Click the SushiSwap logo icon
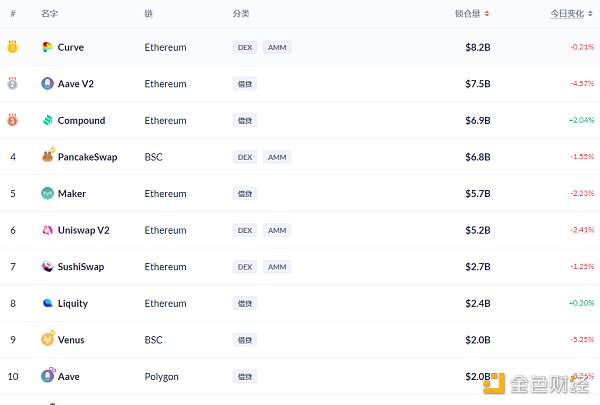The height and width of the screenshot is (405, 600). (x=47, y=266)
